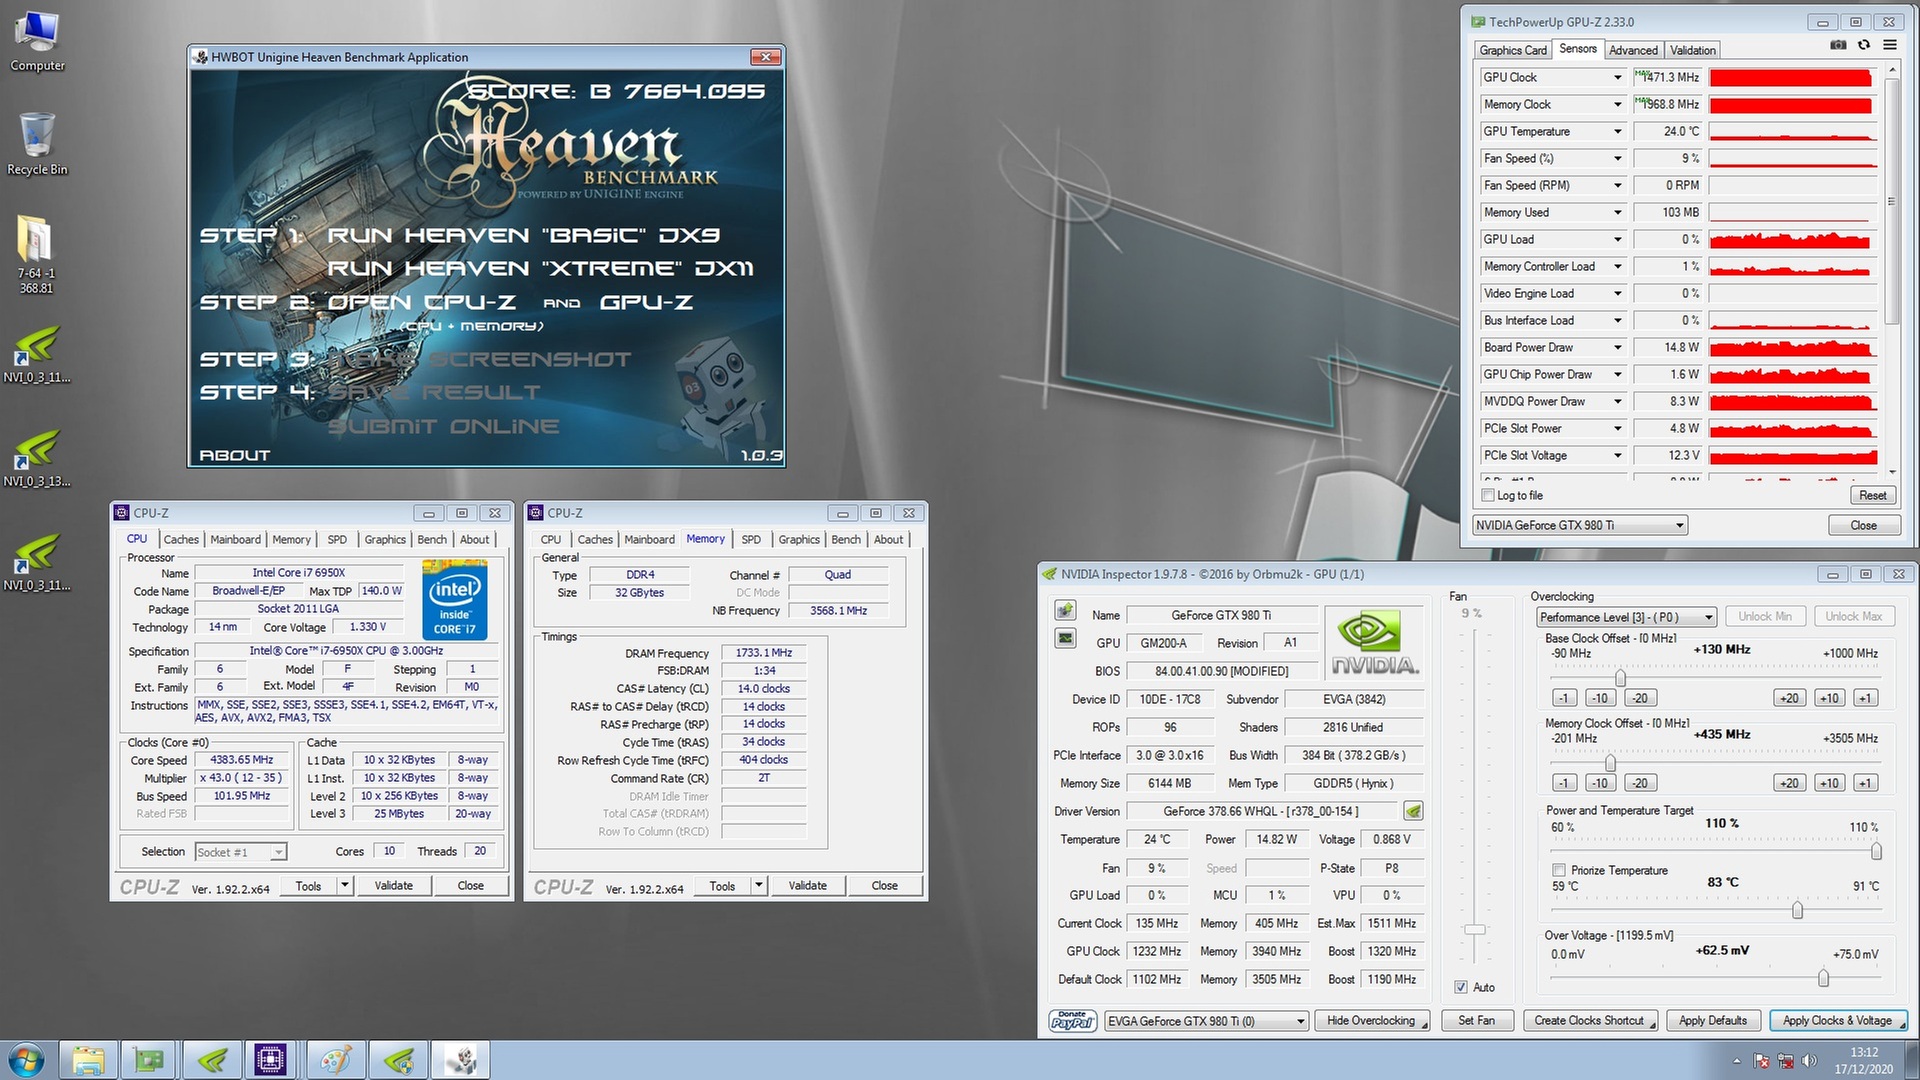Expand the Tools arrow in CPU-Z Memory window
Viewport: 1920px width, 1080px height.
[x=758, y=885]
